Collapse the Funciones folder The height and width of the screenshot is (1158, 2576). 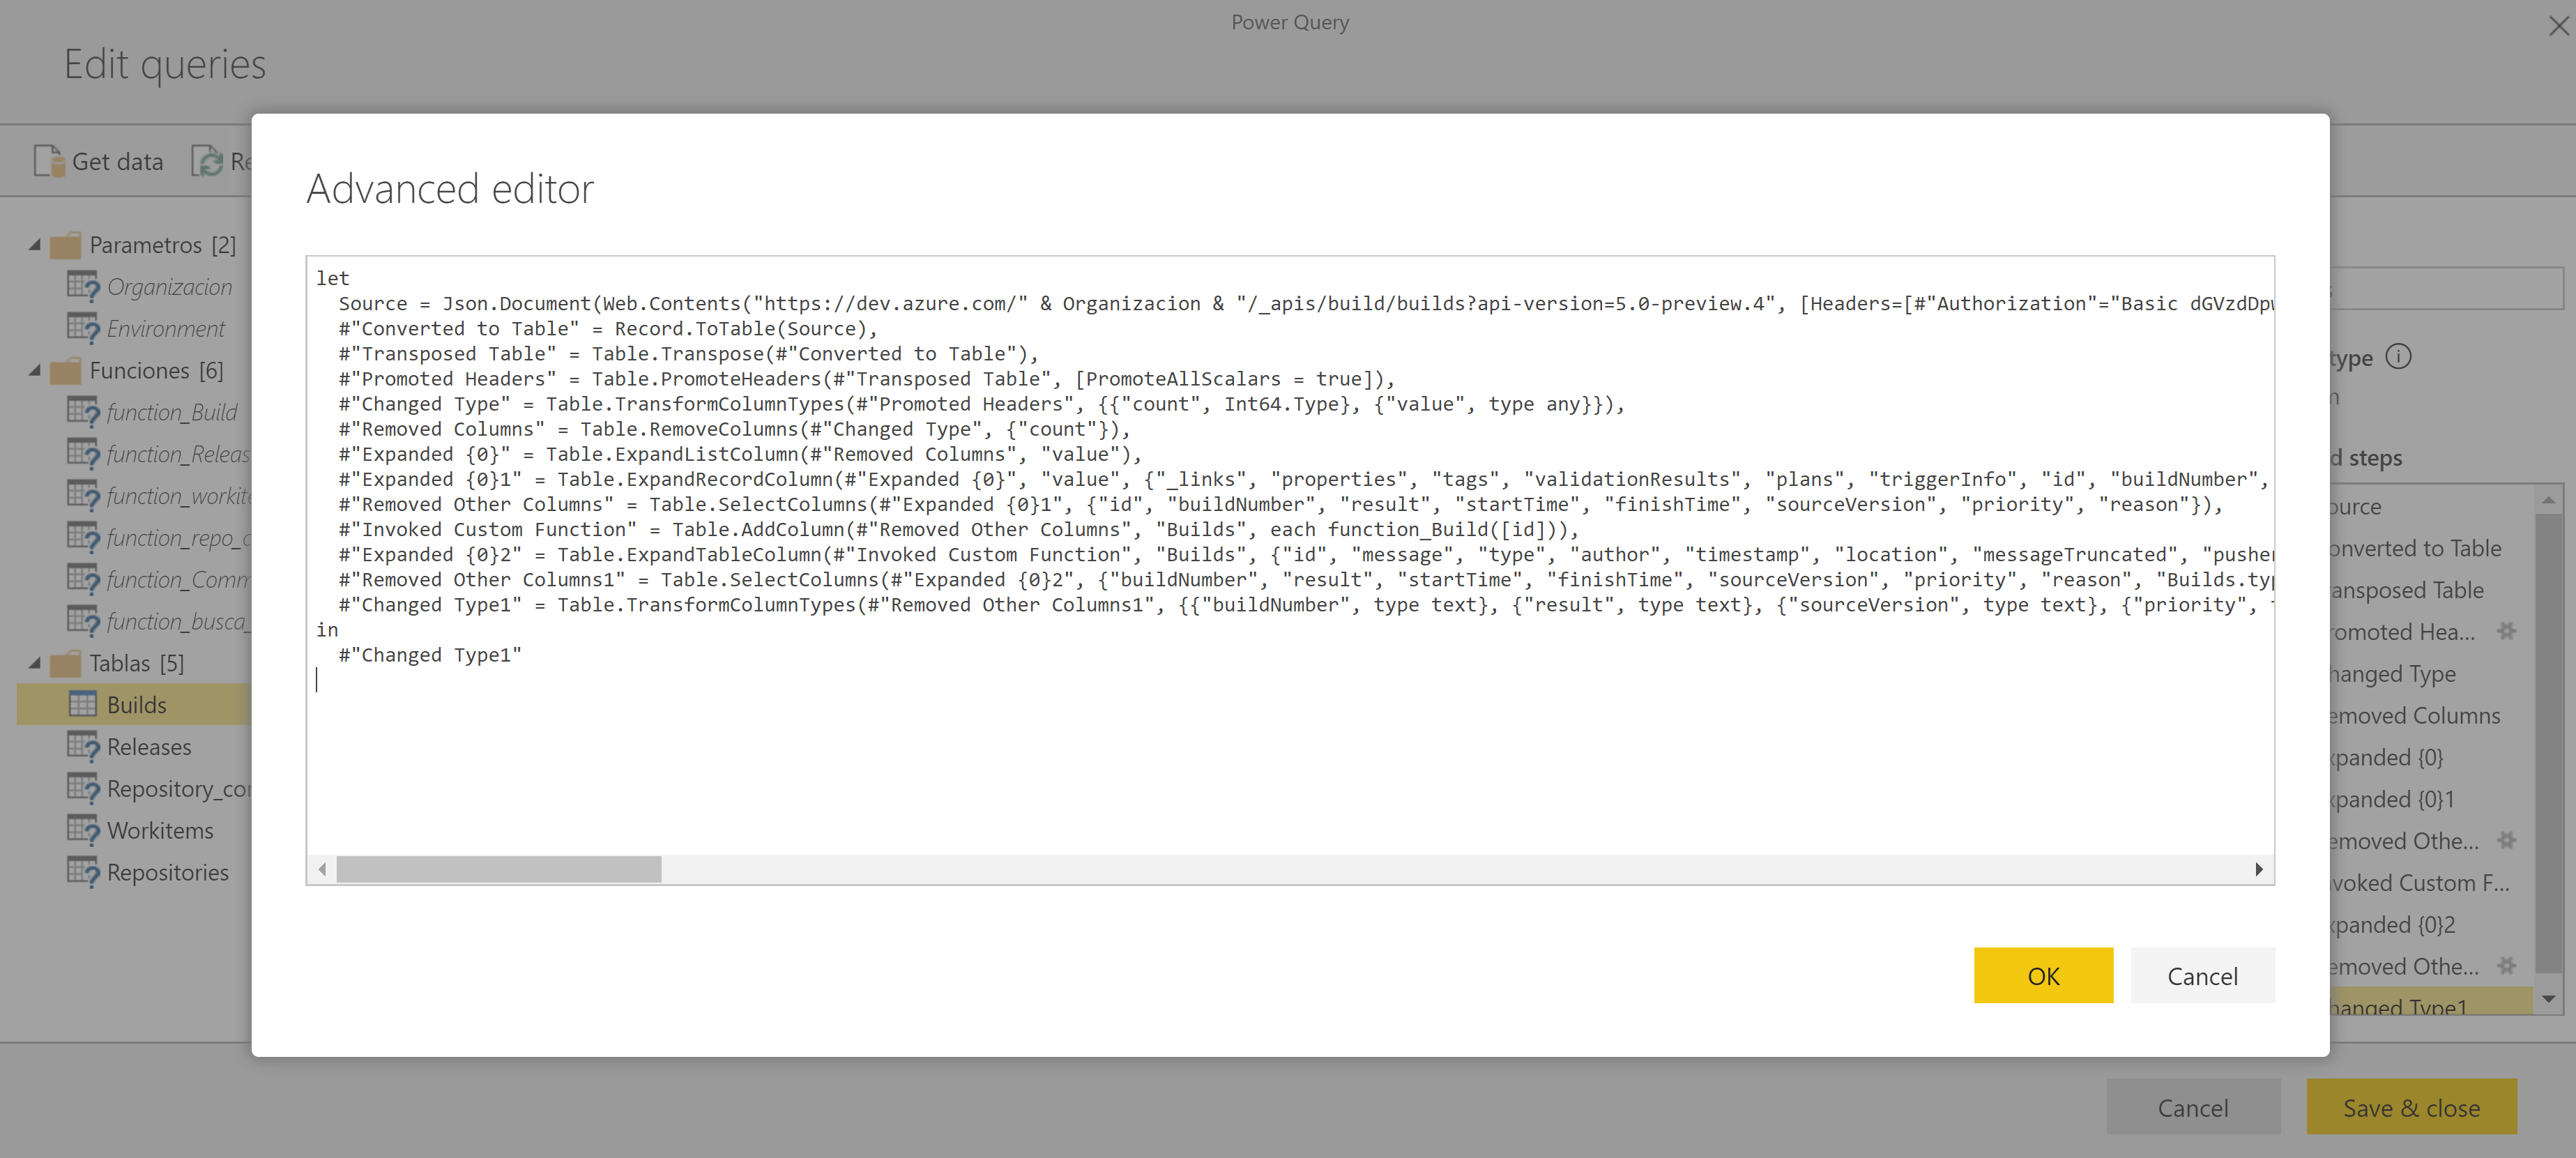pyautogui.click(x=35, y=371)
